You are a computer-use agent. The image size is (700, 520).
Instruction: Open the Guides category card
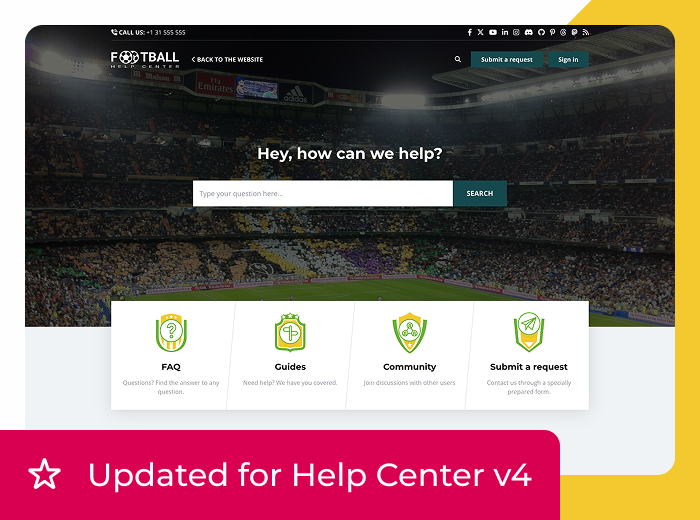click(x=290, y=355)
